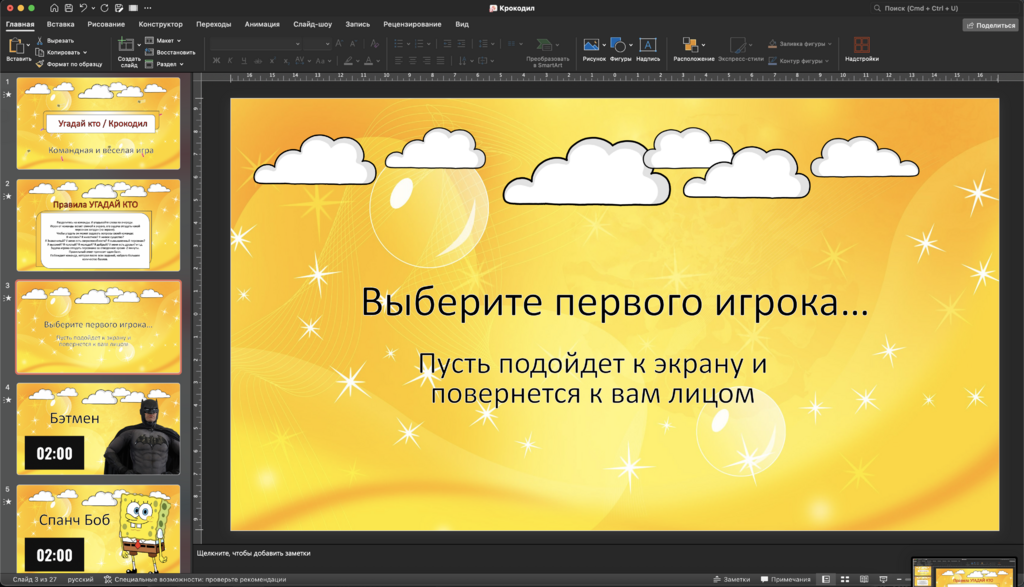
Task: Click the Экспресс-стили quick styles icon
Action: click(737, 44)
